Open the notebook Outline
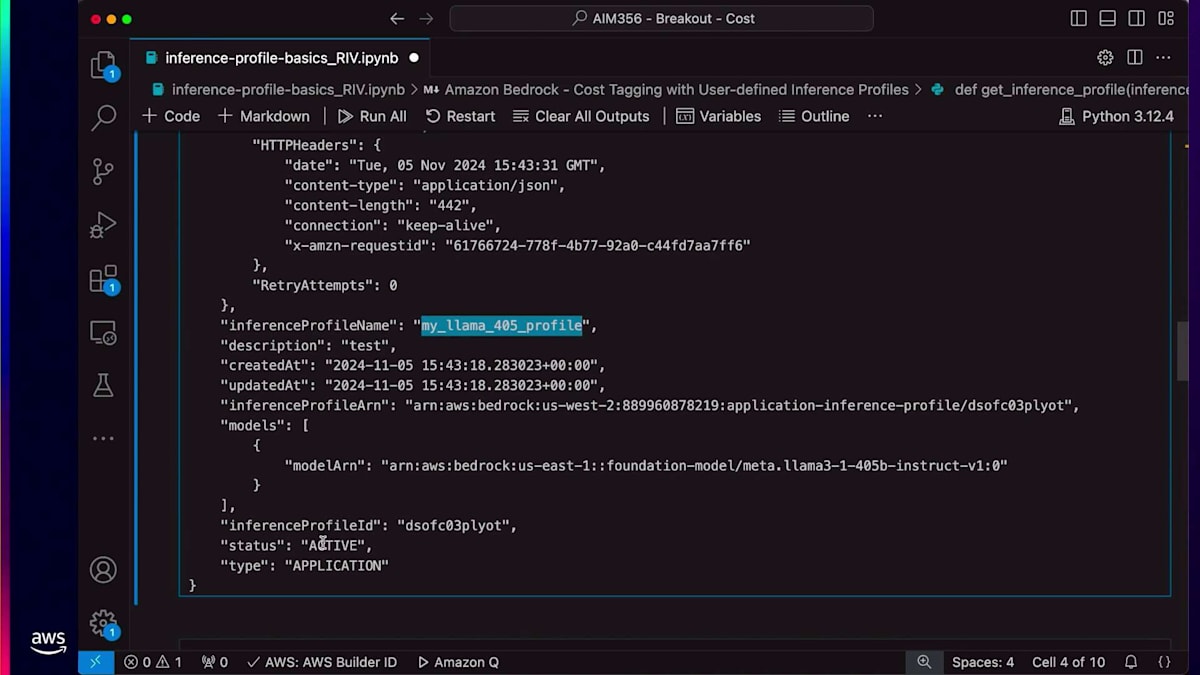 814,116
